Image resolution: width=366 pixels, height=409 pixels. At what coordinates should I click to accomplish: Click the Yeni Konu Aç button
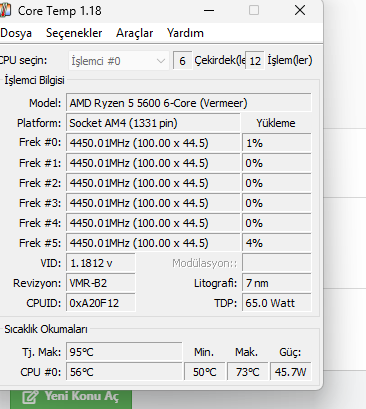(x=71, y=397)
